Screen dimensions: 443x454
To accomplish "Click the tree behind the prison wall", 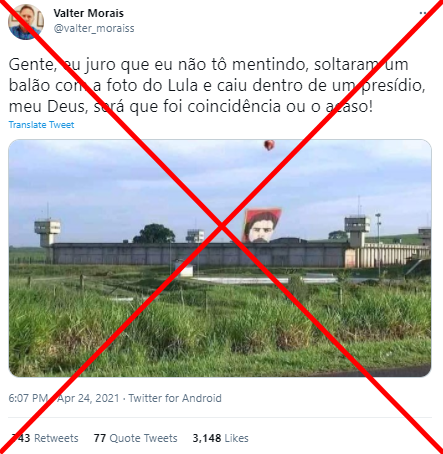I will [x=154, y=234].
